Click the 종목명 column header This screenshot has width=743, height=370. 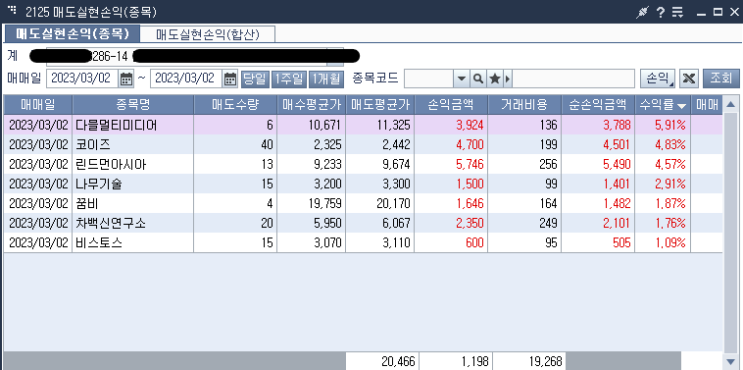point(133,105)
